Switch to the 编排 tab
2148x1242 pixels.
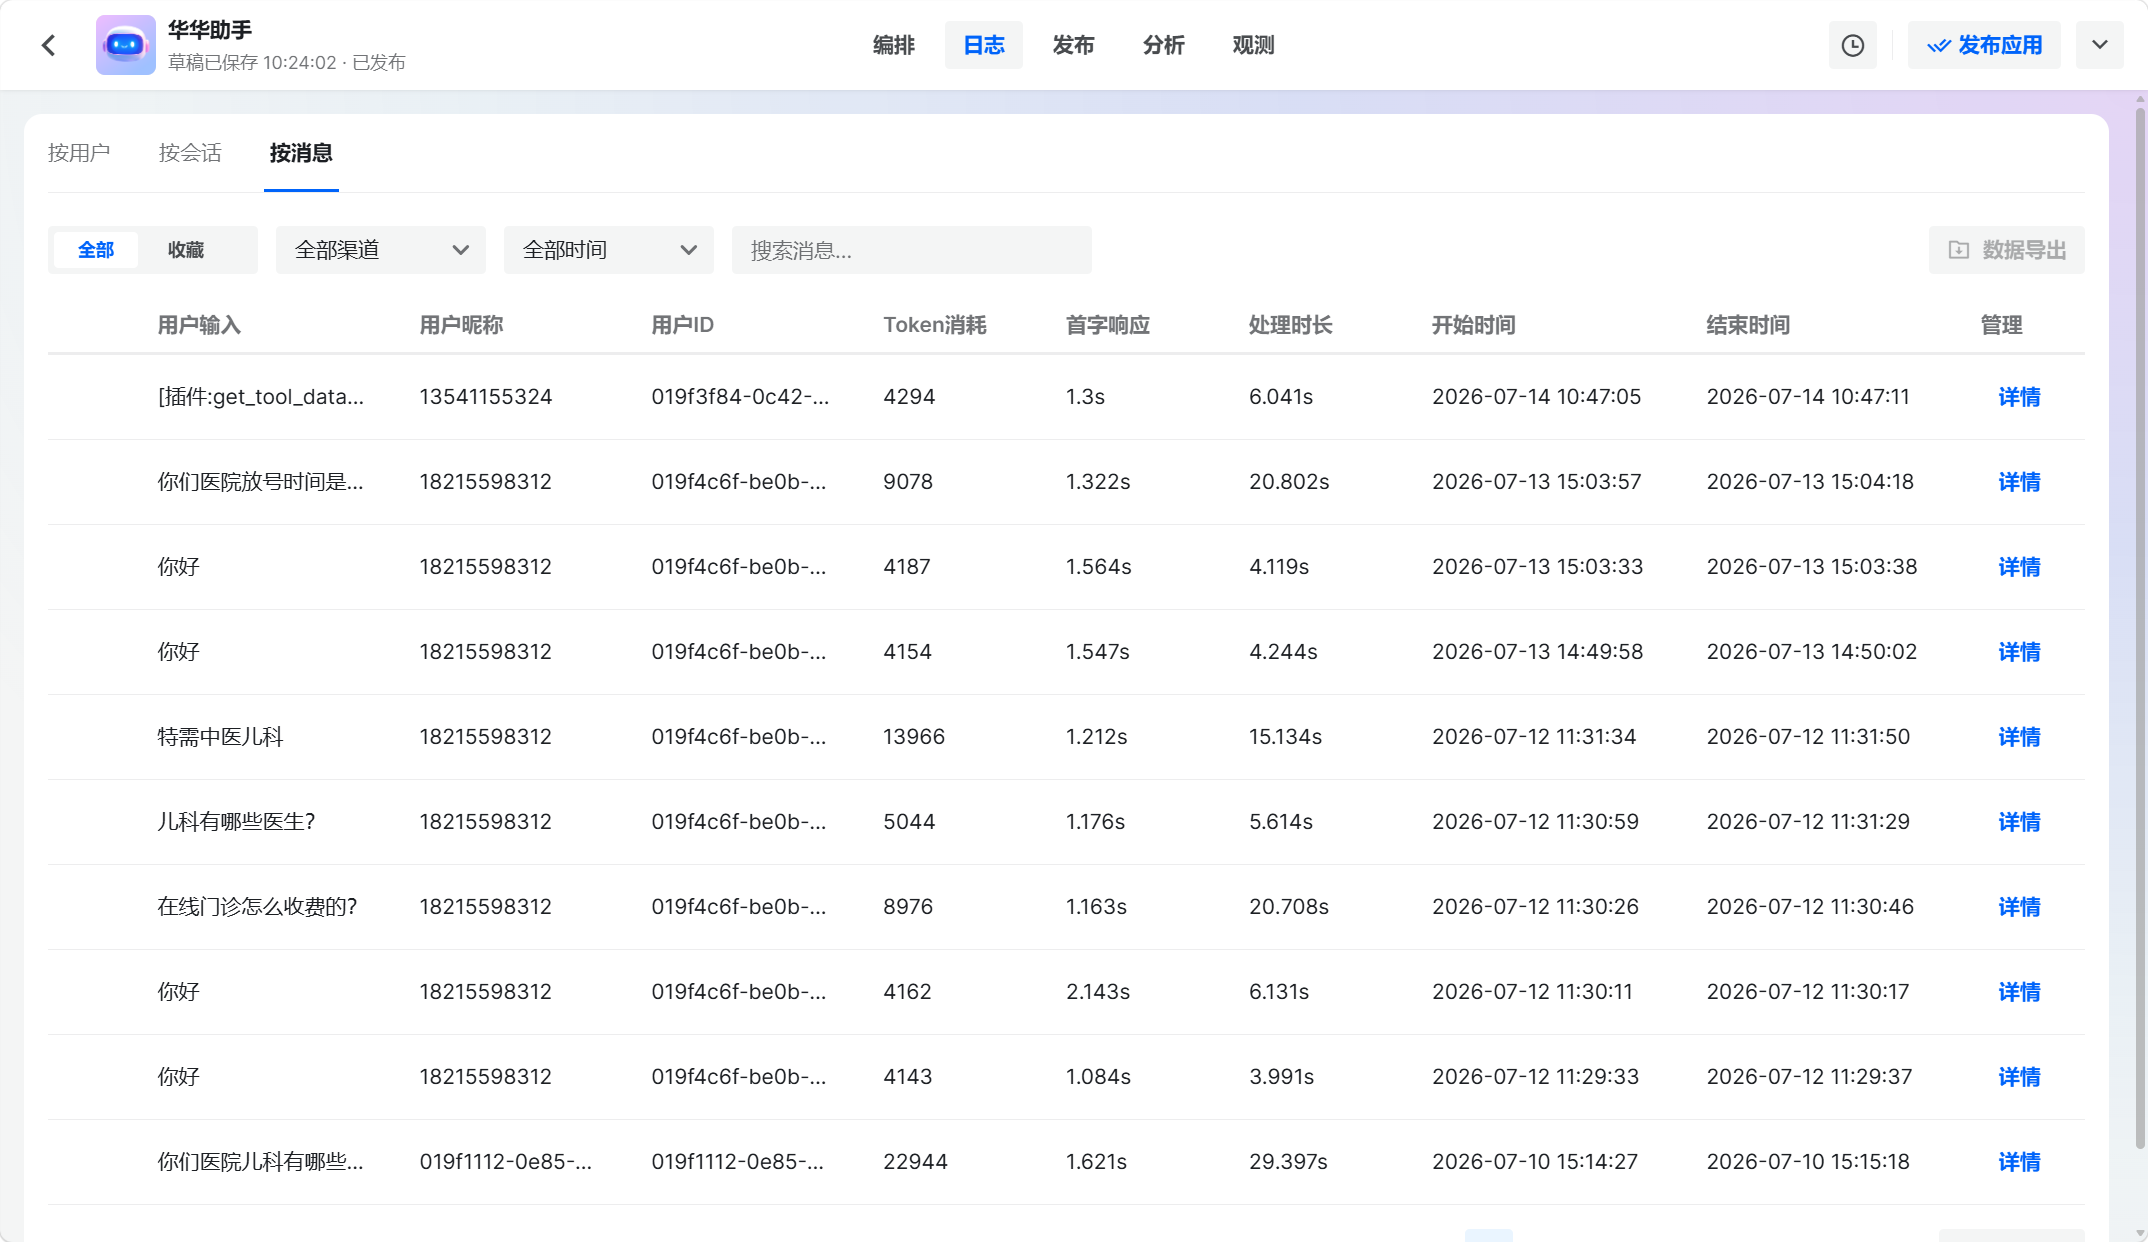click(x=894, y=45)
